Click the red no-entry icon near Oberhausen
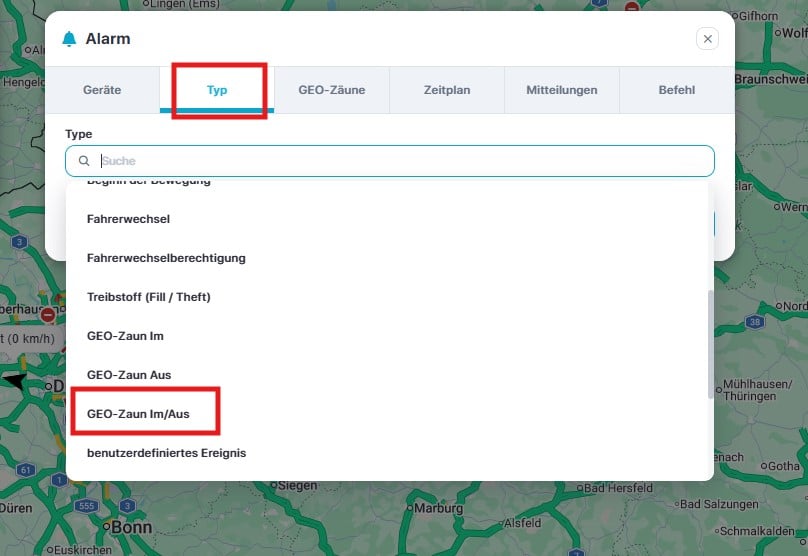 click(47, 316)
